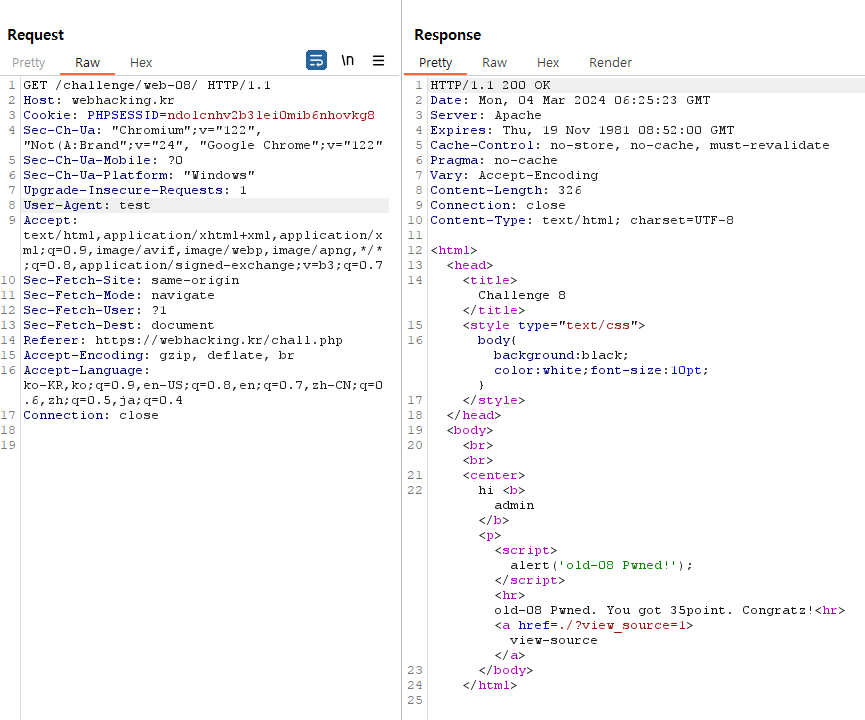Open the Response Render tab
This screenshot has width=865, height=720.
click(x=610, y=63)
